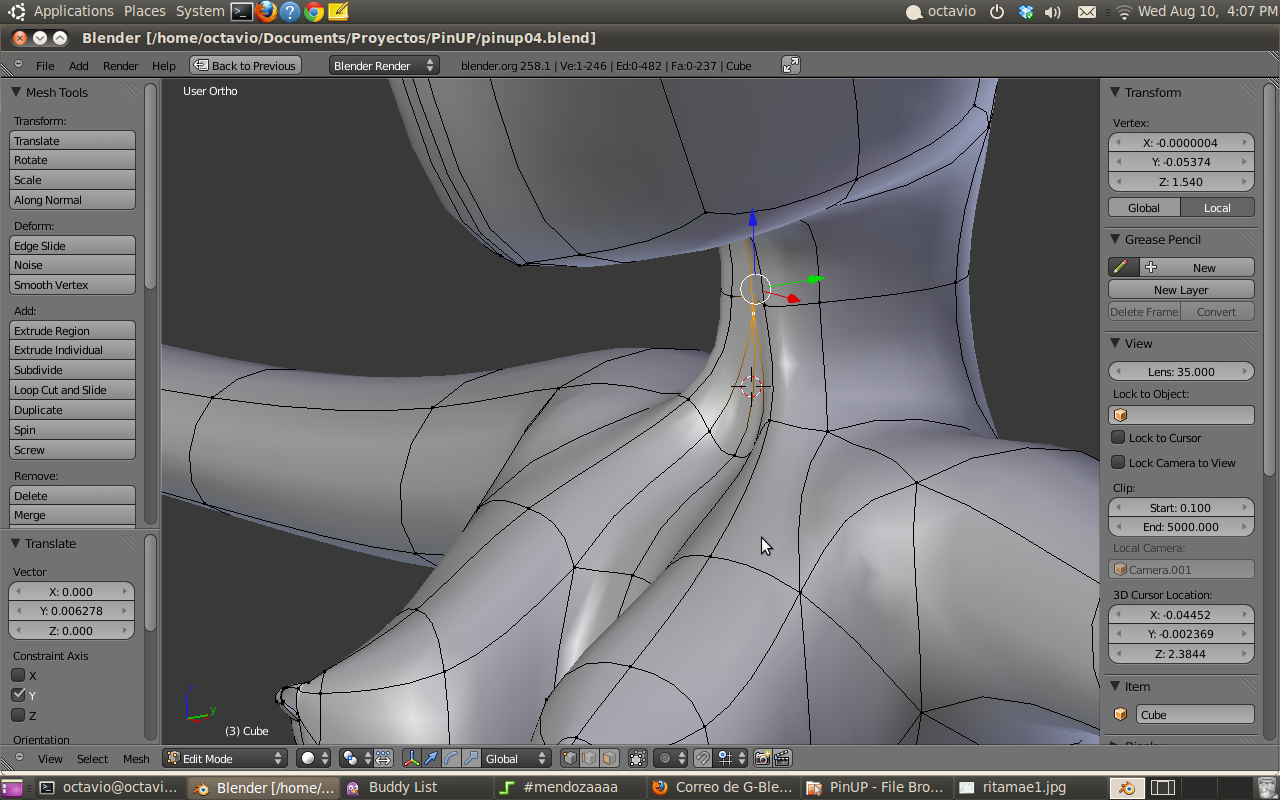The width and height of the screenshot is (1280, 800).
Task: Switch to vertex select mode
Action: 569,759
